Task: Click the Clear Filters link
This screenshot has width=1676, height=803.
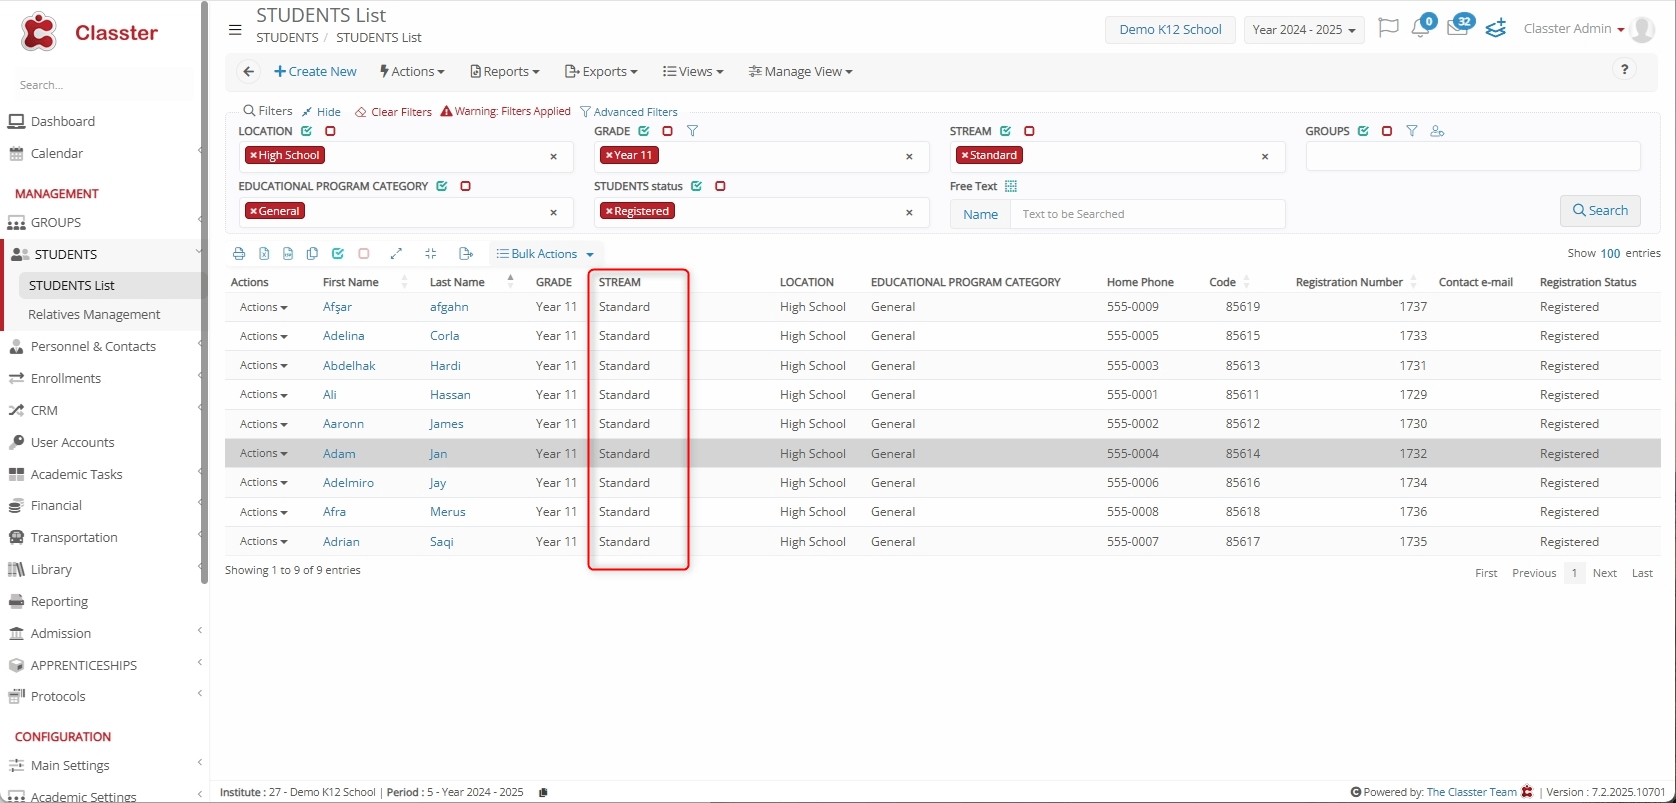Action: click(394, 112)
